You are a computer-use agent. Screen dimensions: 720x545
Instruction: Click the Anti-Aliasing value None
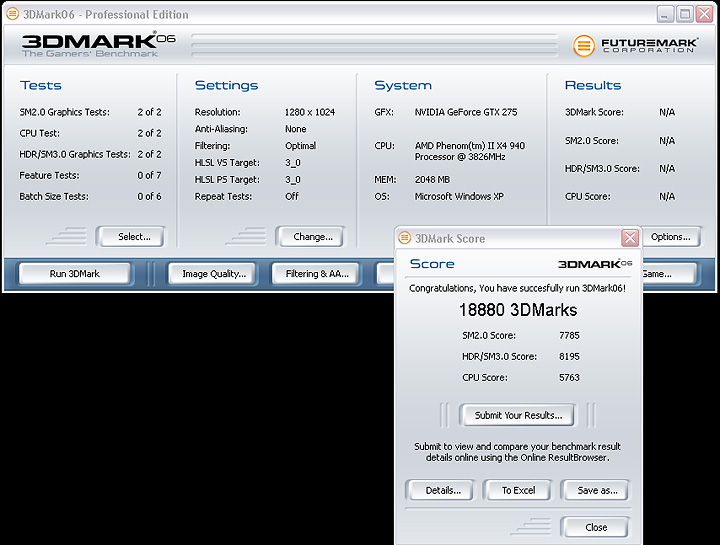[296, 129]
